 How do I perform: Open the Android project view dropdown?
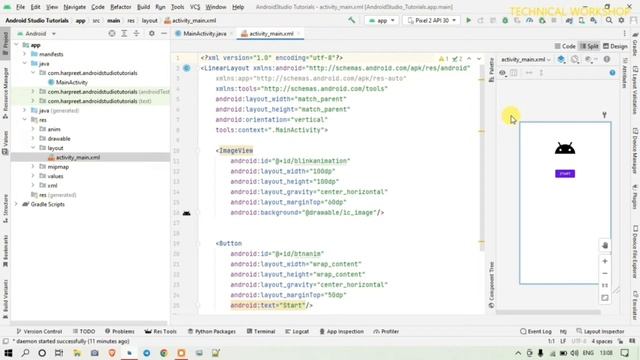point(37,33)
